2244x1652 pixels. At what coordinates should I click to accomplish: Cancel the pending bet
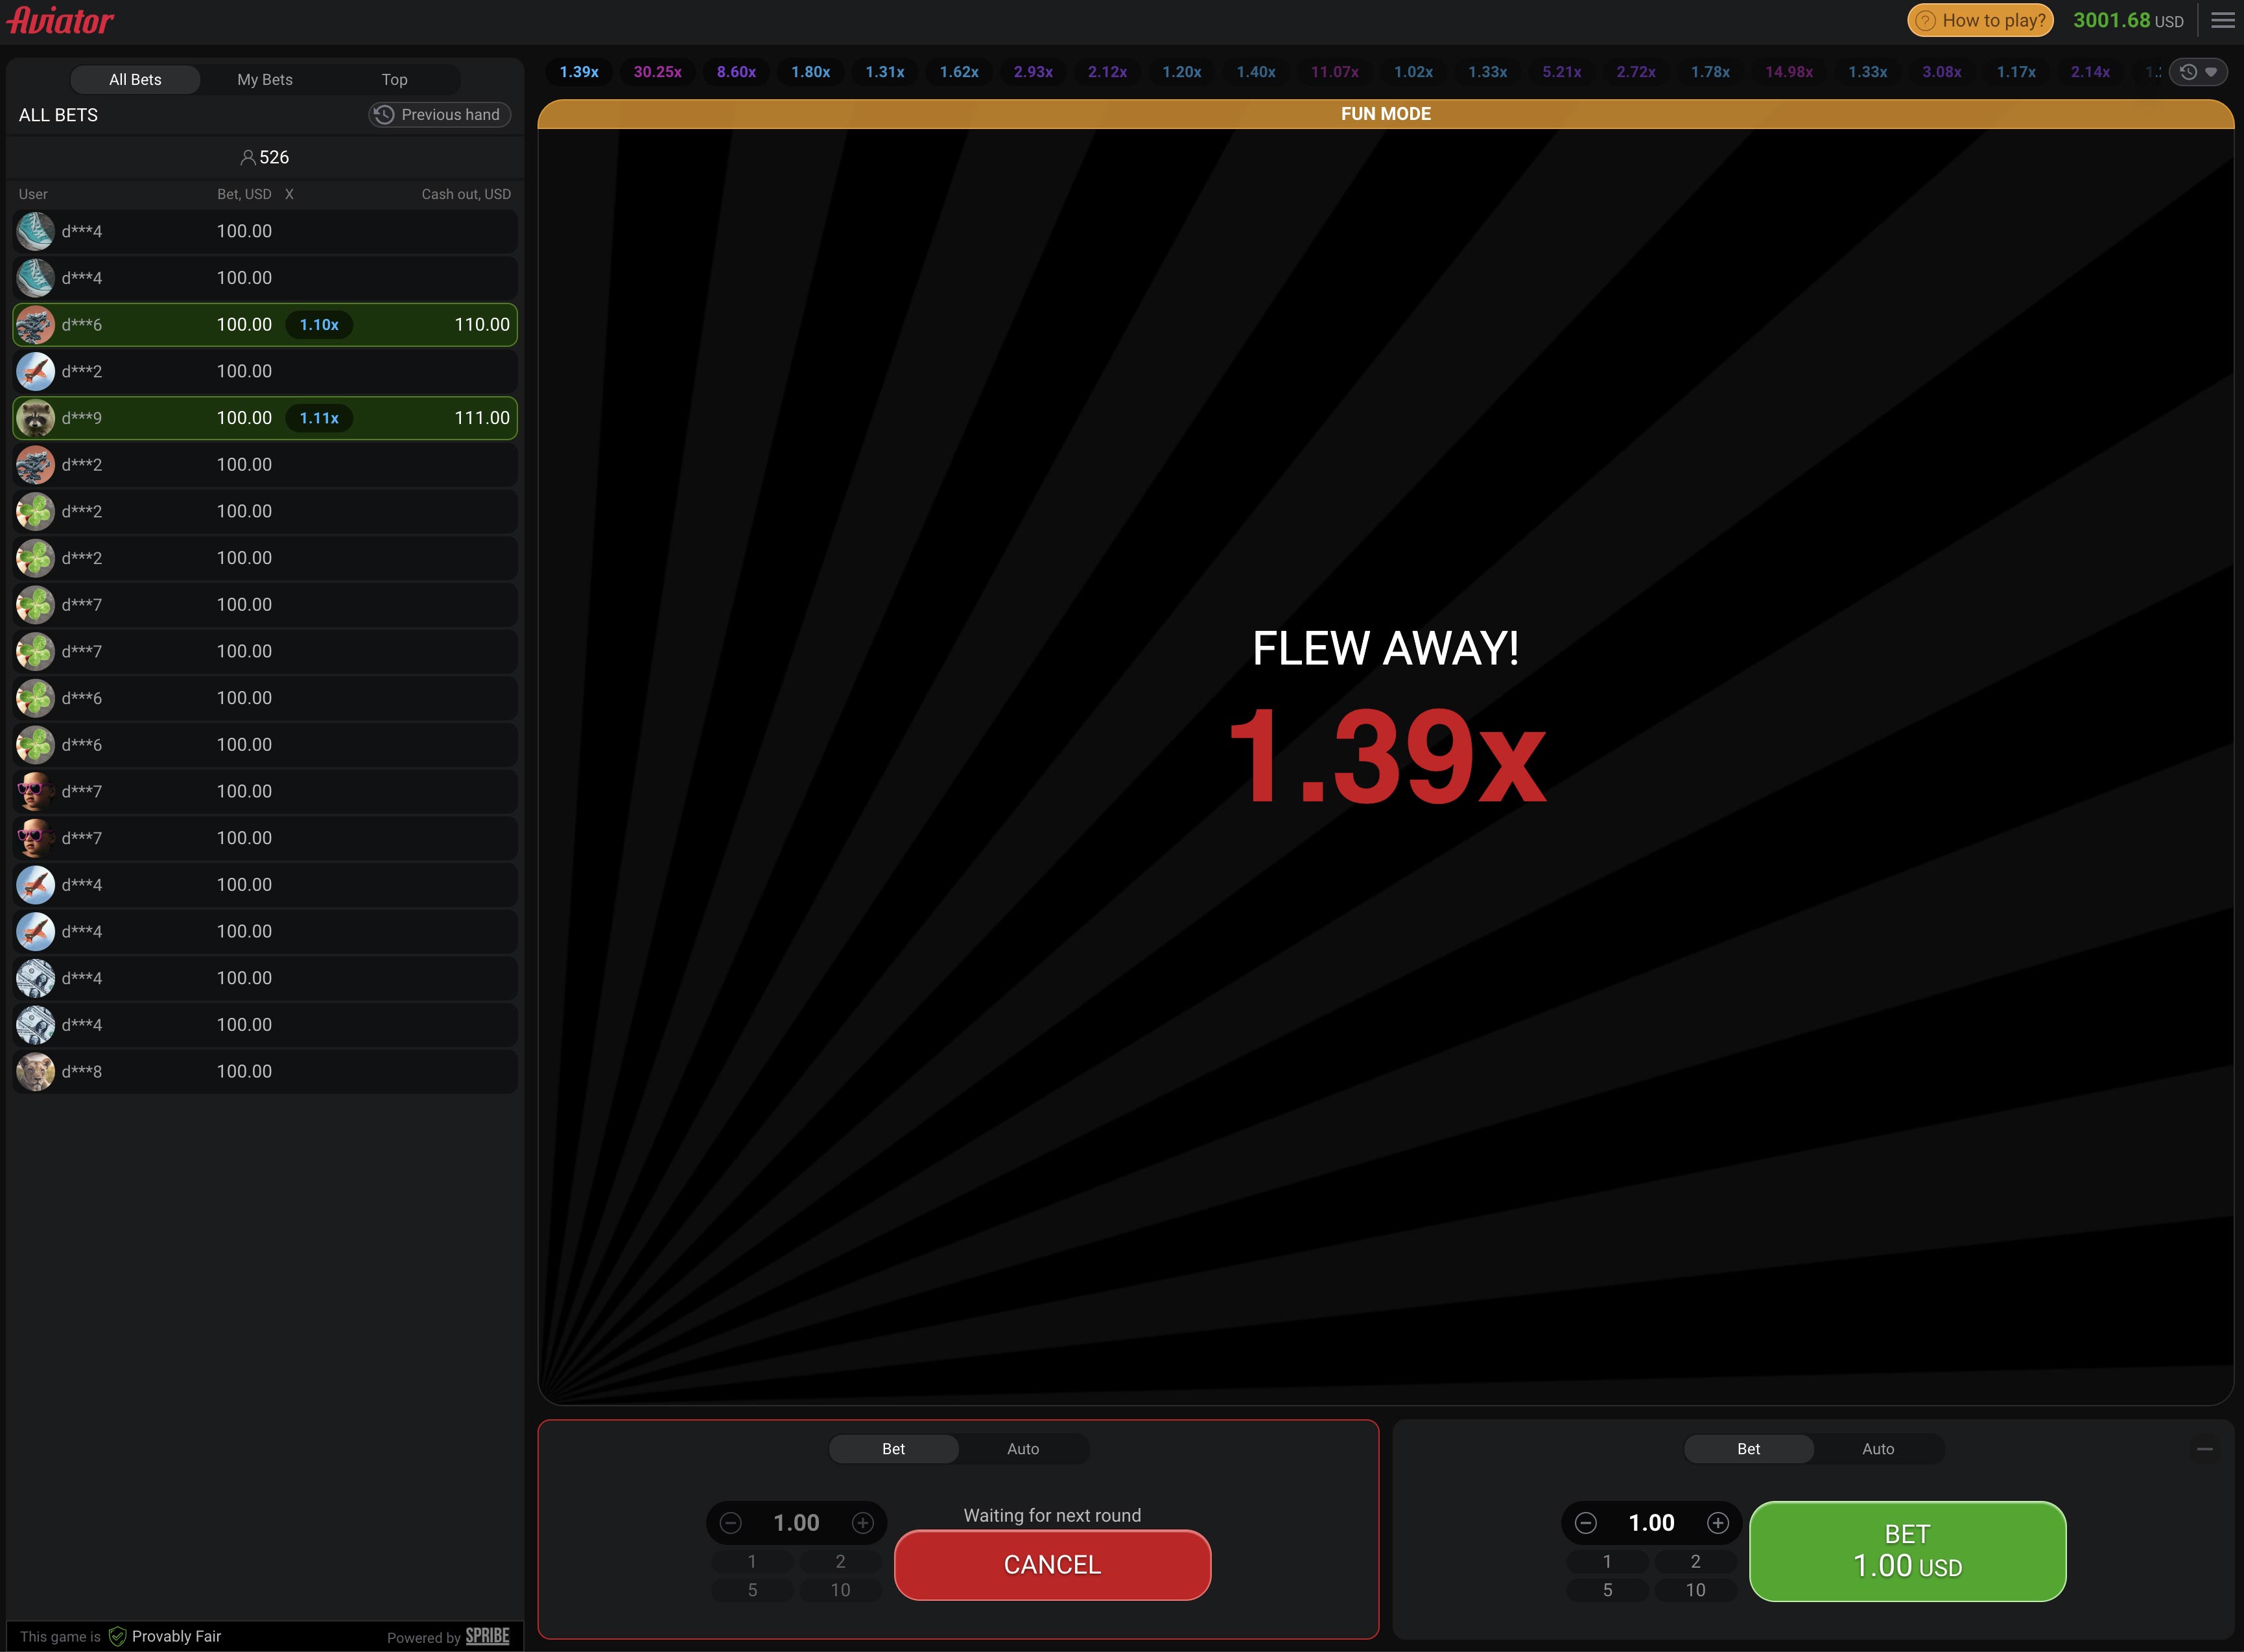pyautogui.click(x=1051, y=1564)
